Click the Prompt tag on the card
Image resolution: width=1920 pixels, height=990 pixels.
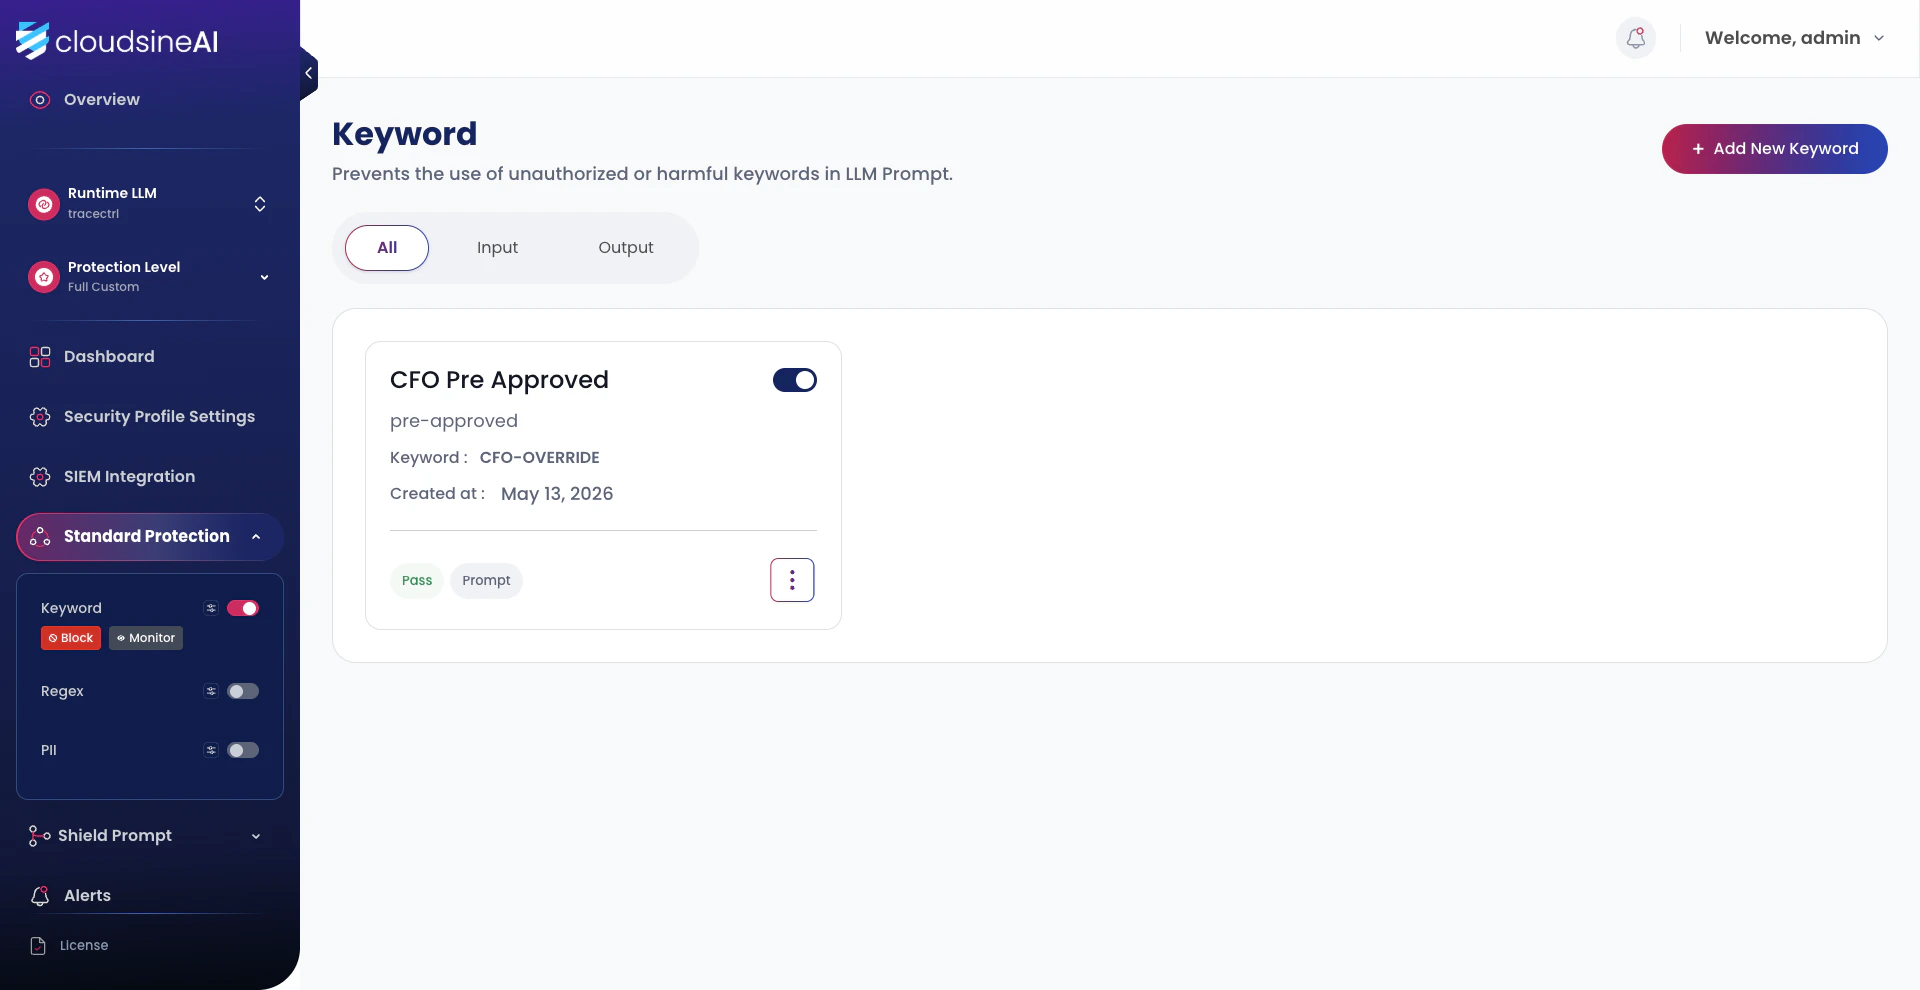pyautogui.click(x=486, y=581)
